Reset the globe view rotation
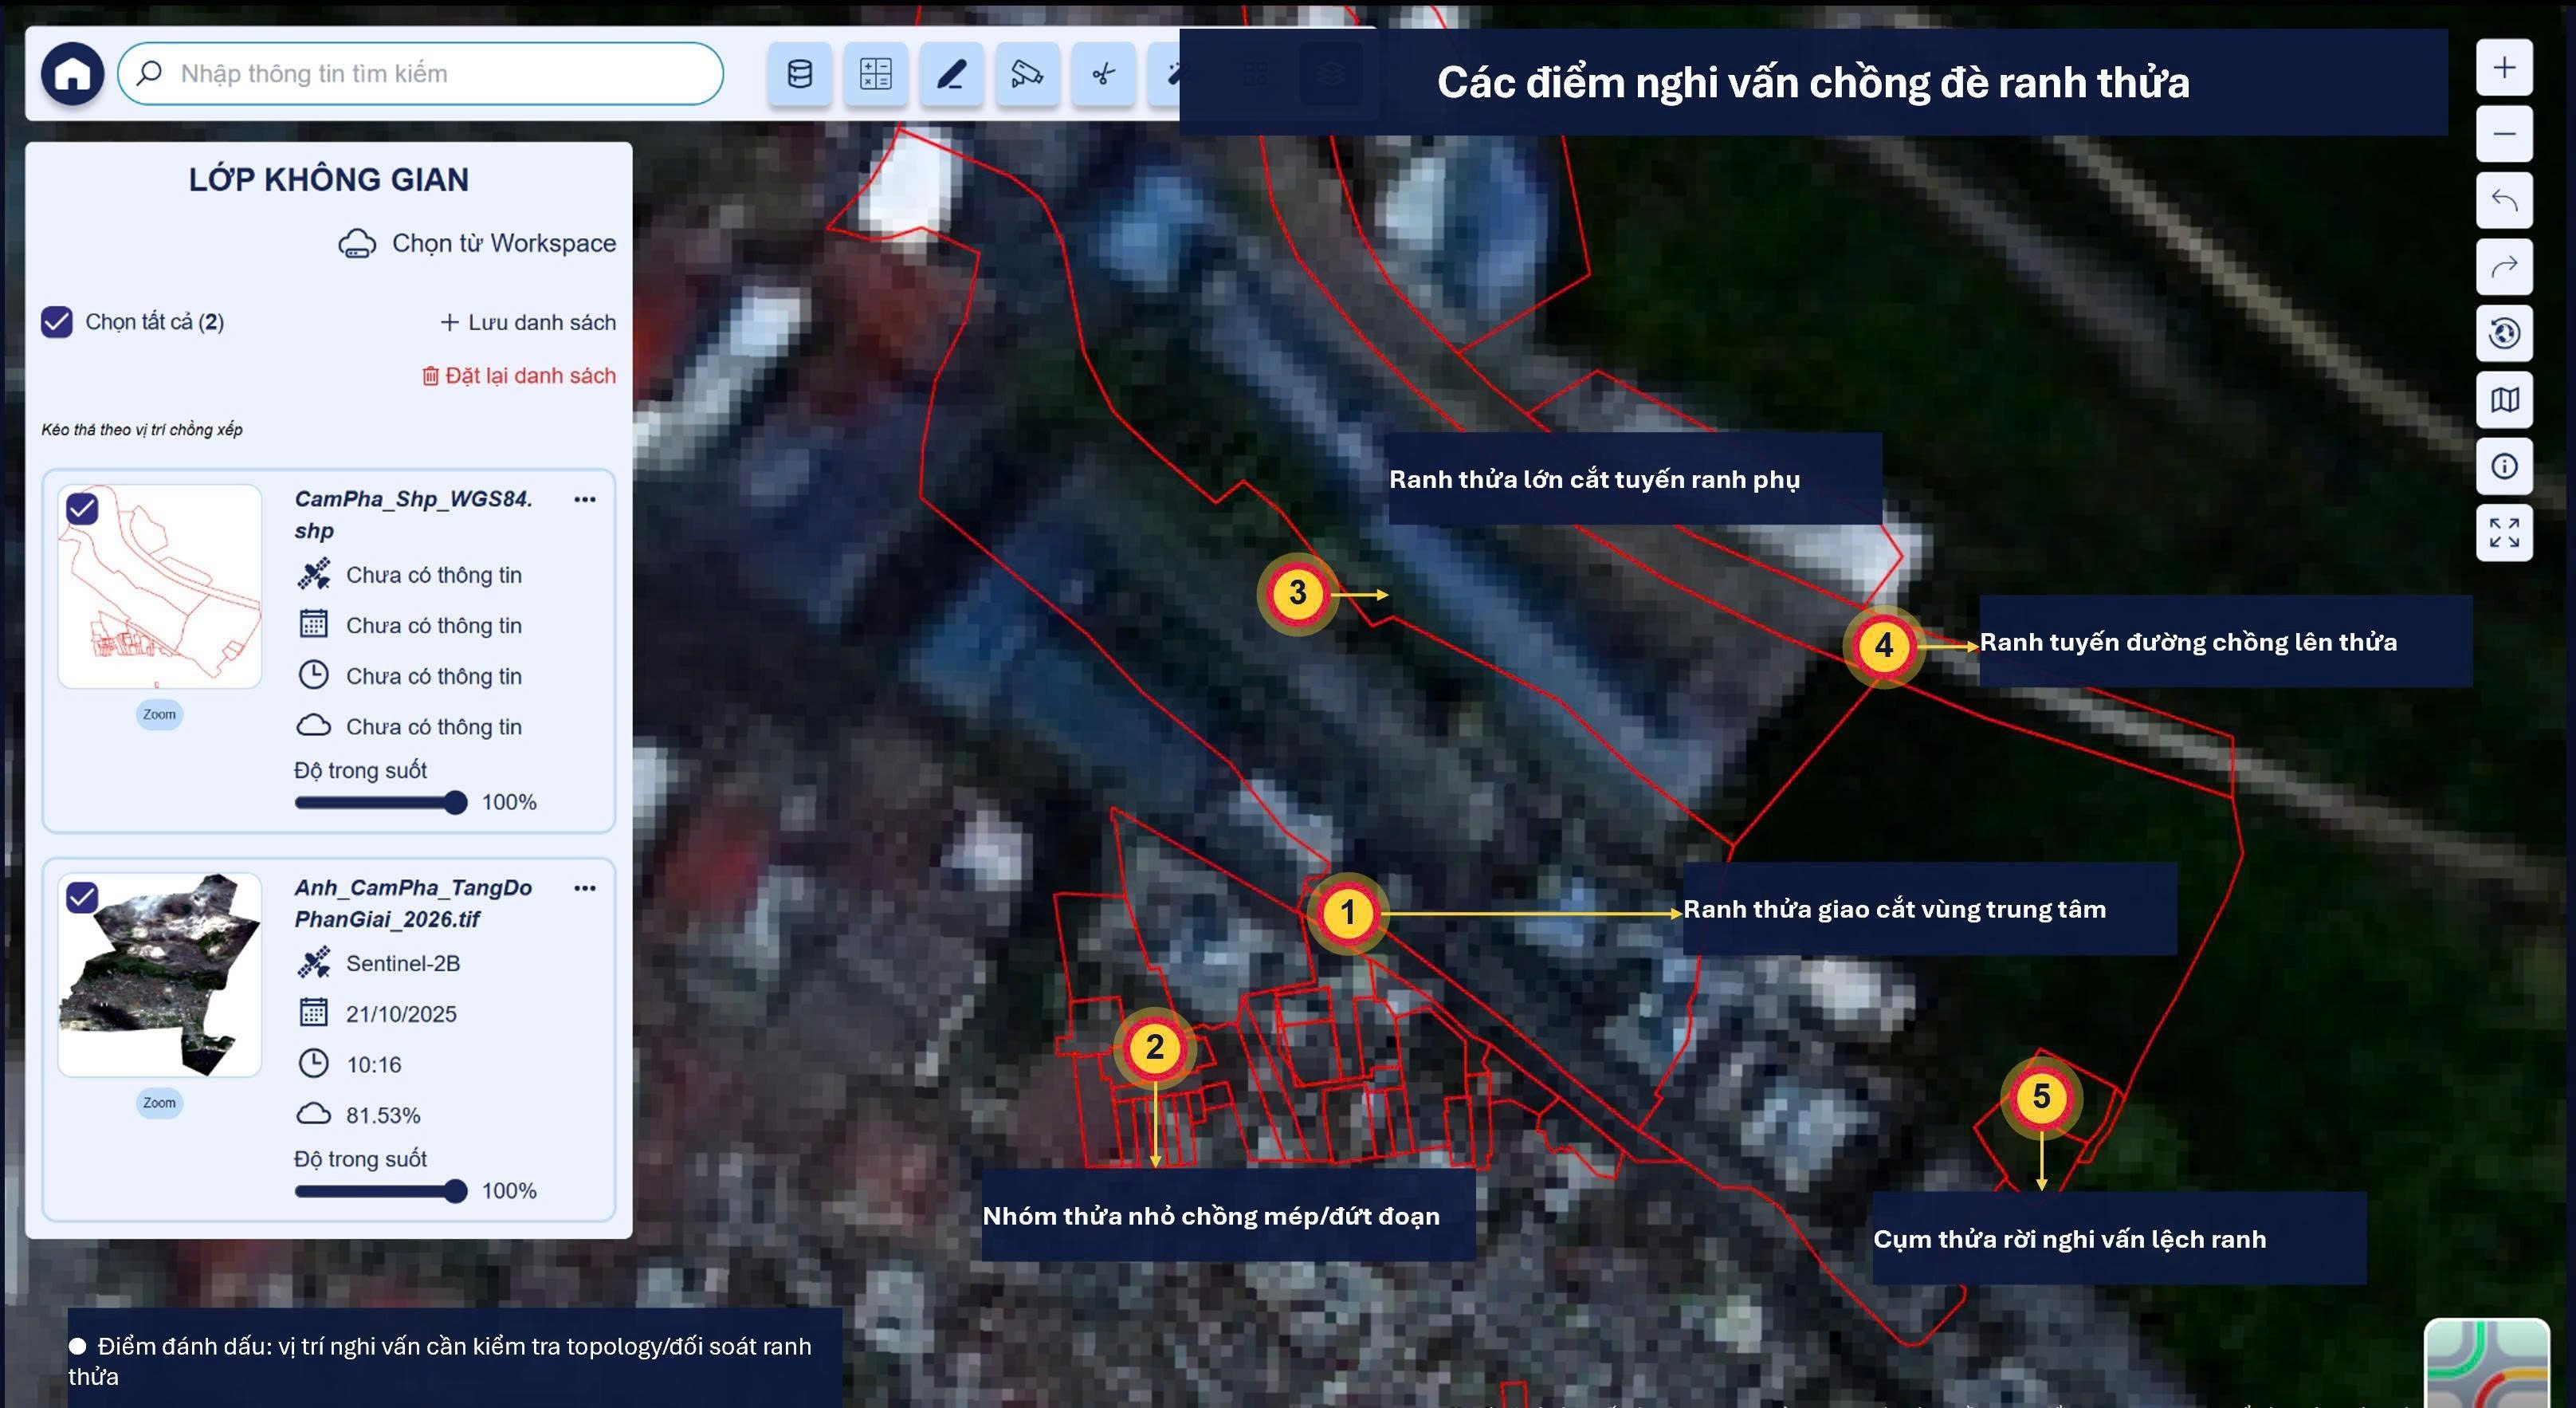This screenshot has width=2576, height=1408. (2504, 333)
